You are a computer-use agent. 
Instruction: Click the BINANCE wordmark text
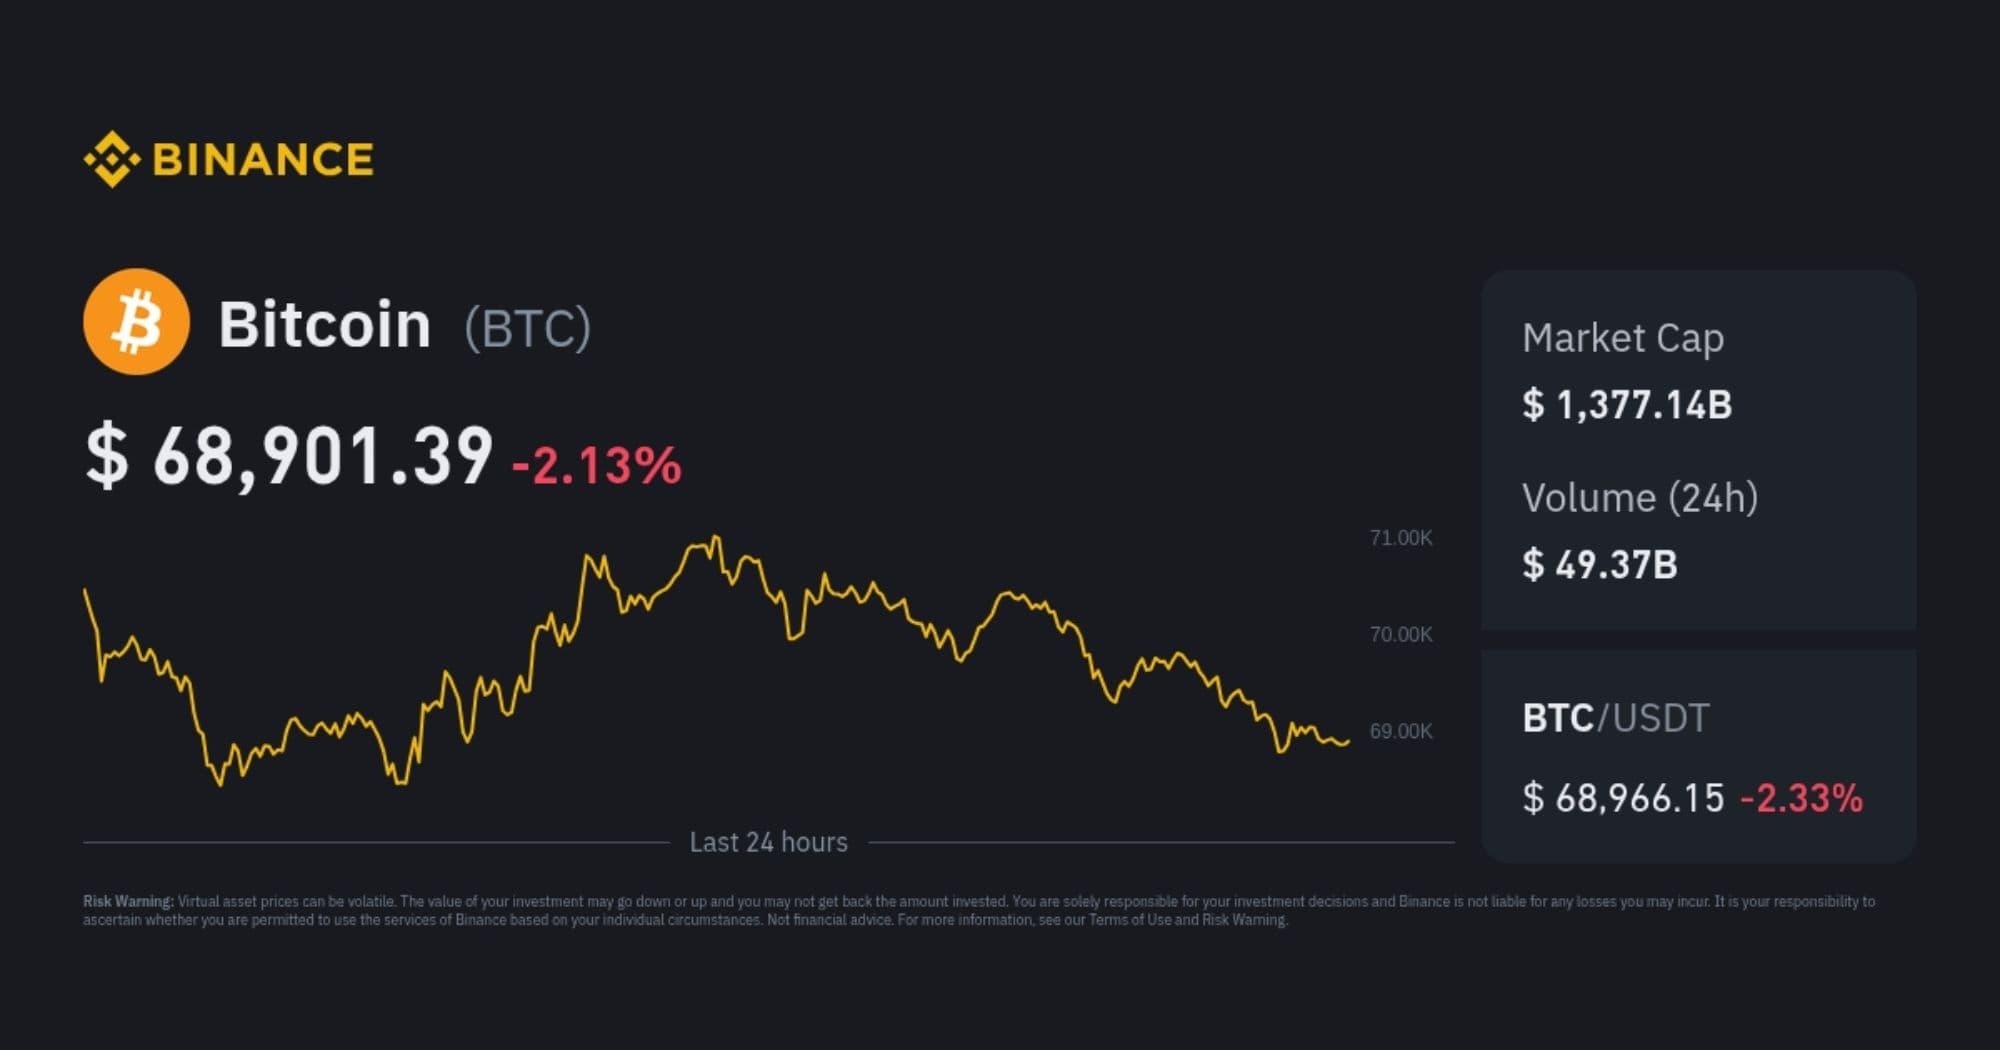(263, 160)
